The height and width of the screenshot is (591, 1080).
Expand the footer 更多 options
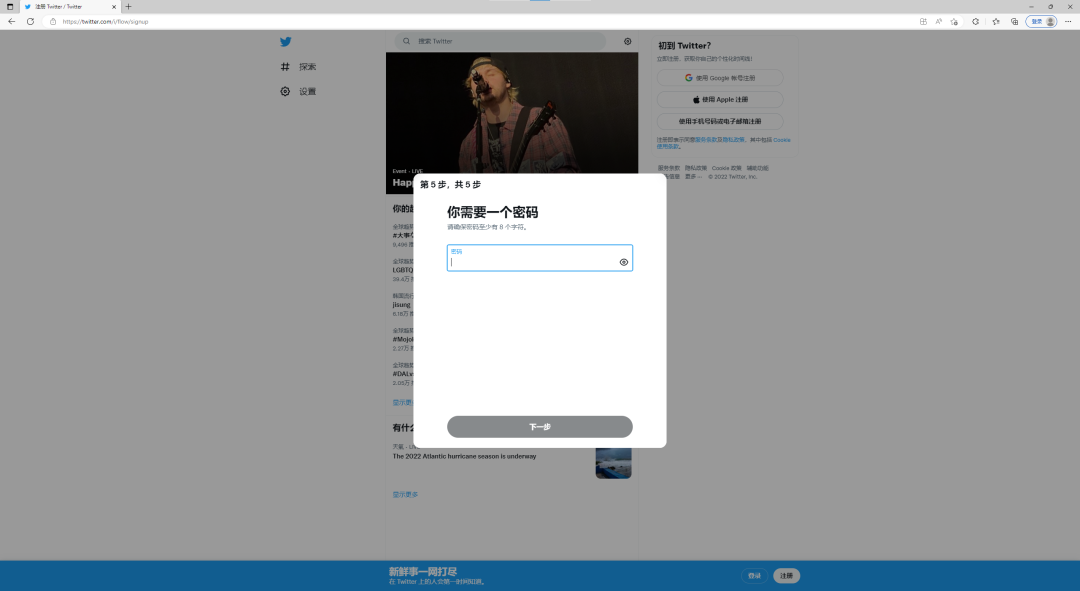[x=692, y=176]
